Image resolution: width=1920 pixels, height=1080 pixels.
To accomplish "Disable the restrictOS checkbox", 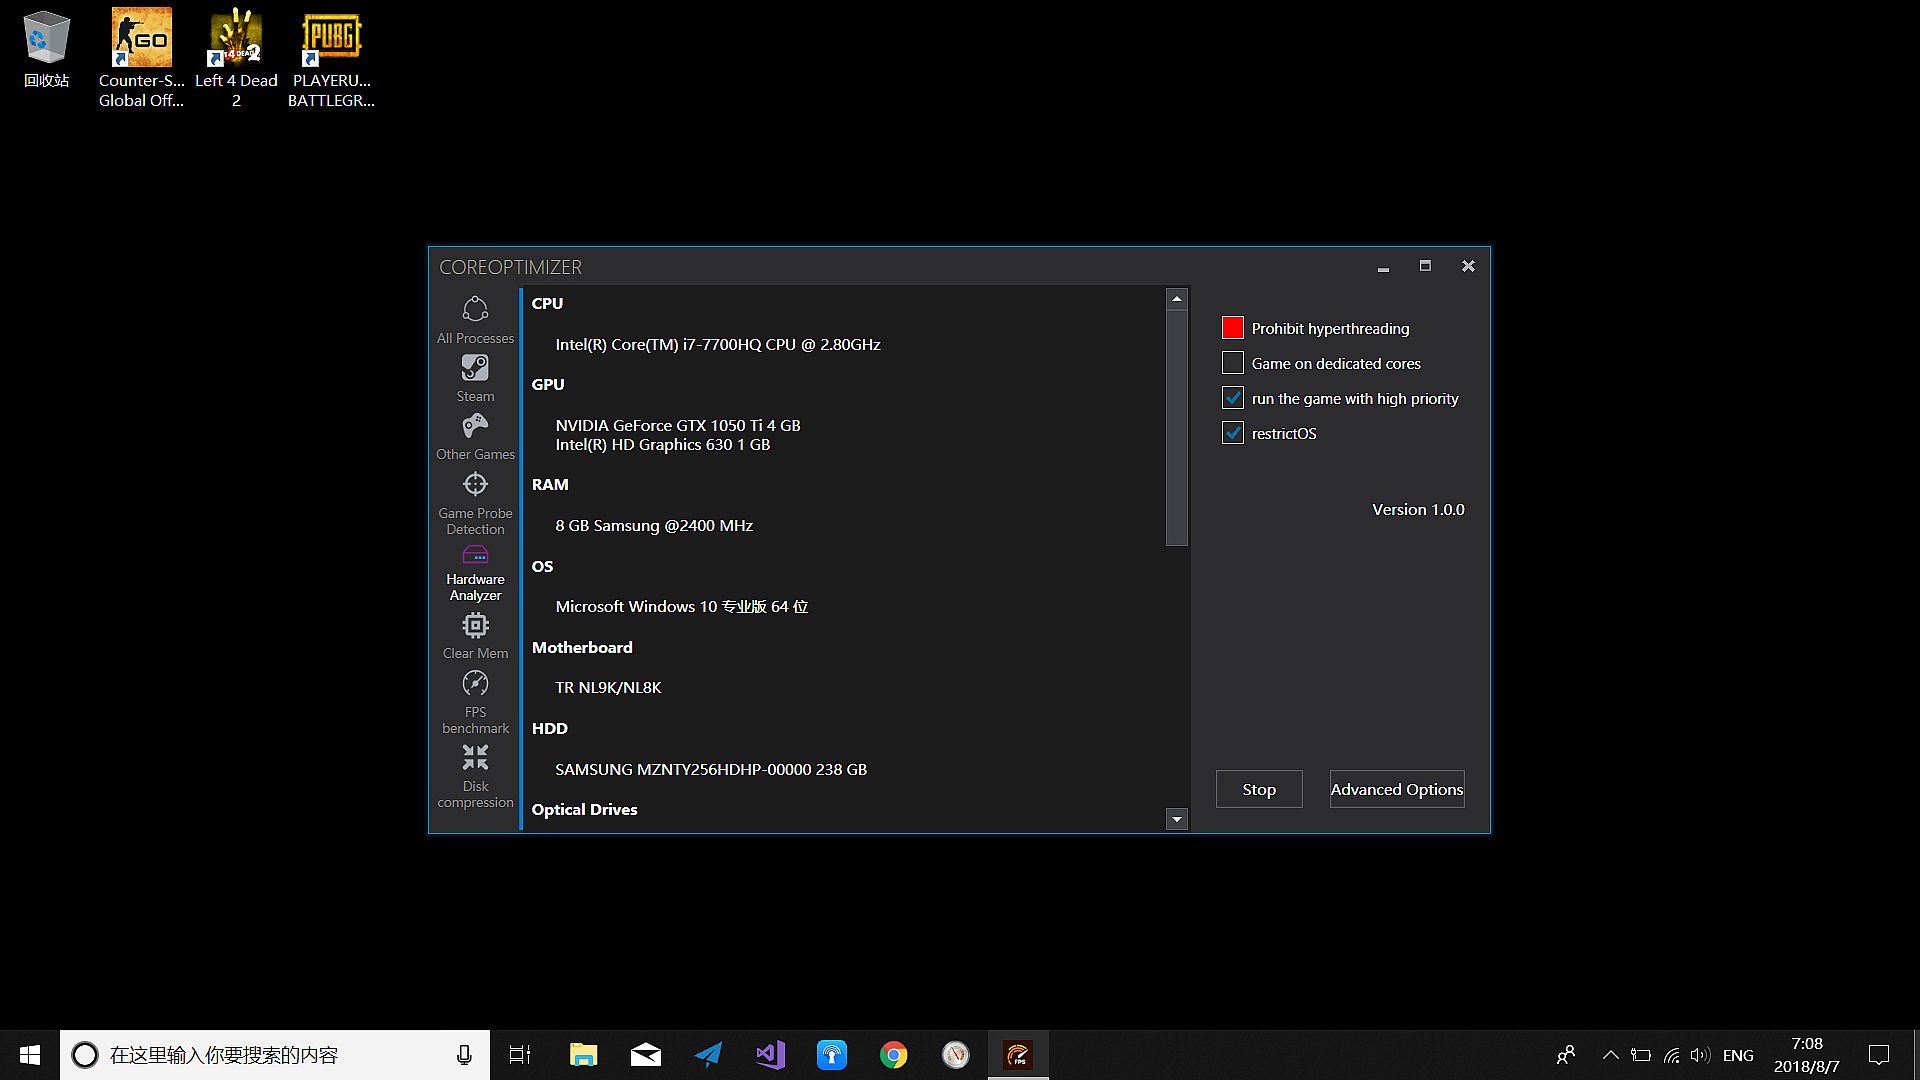I will [x=1233, y=433].
